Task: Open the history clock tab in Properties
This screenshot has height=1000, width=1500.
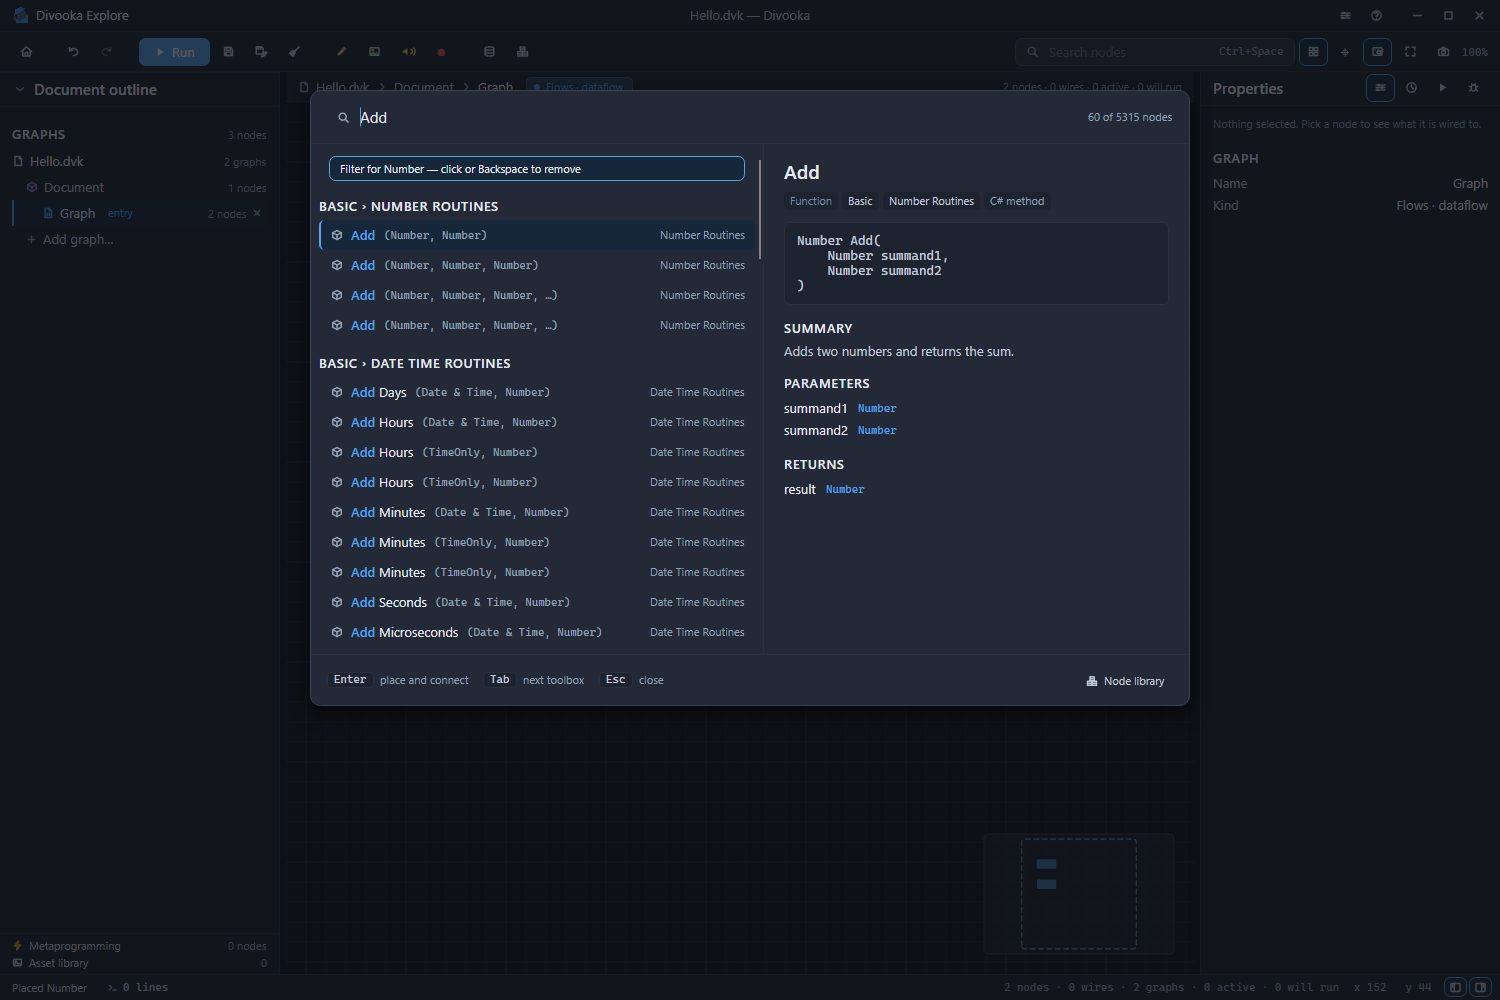Action: pos(1411,88)
